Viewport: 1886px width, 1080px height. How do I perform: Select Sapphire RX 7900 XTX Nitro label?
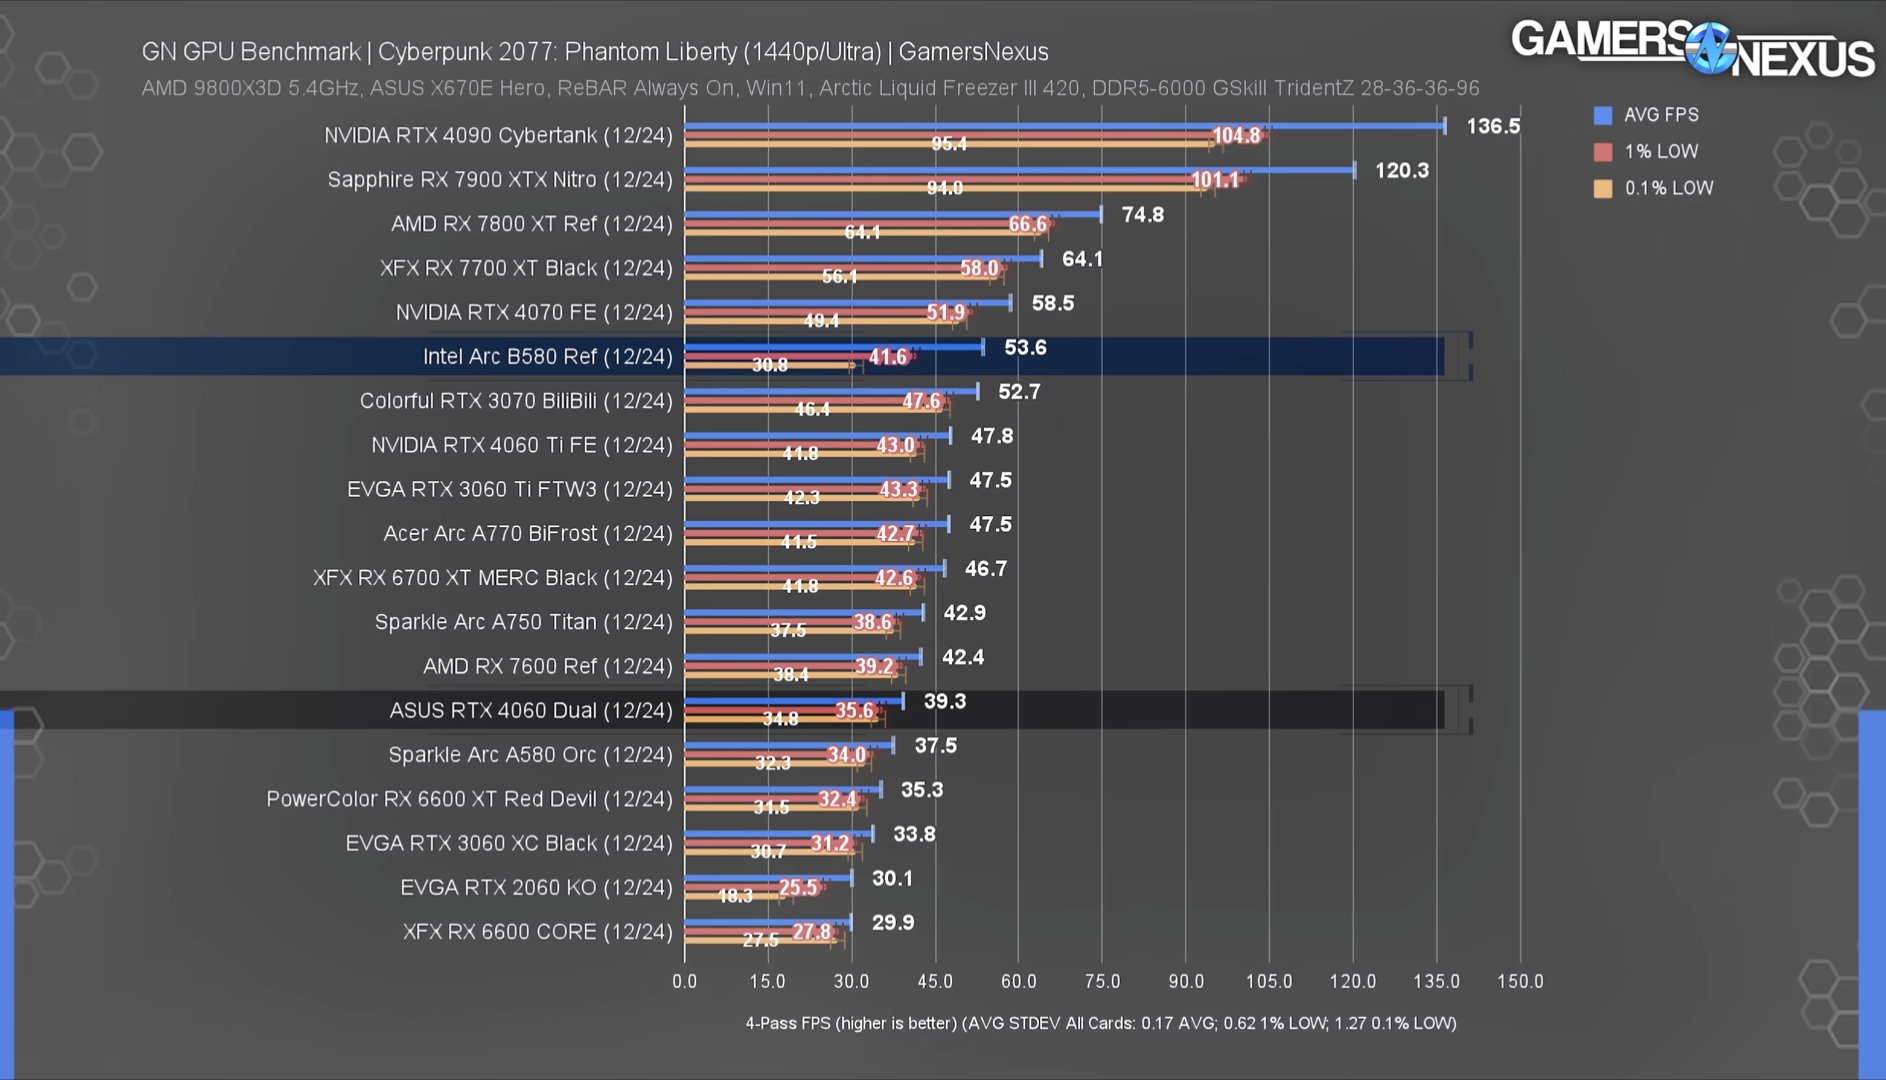500,179
